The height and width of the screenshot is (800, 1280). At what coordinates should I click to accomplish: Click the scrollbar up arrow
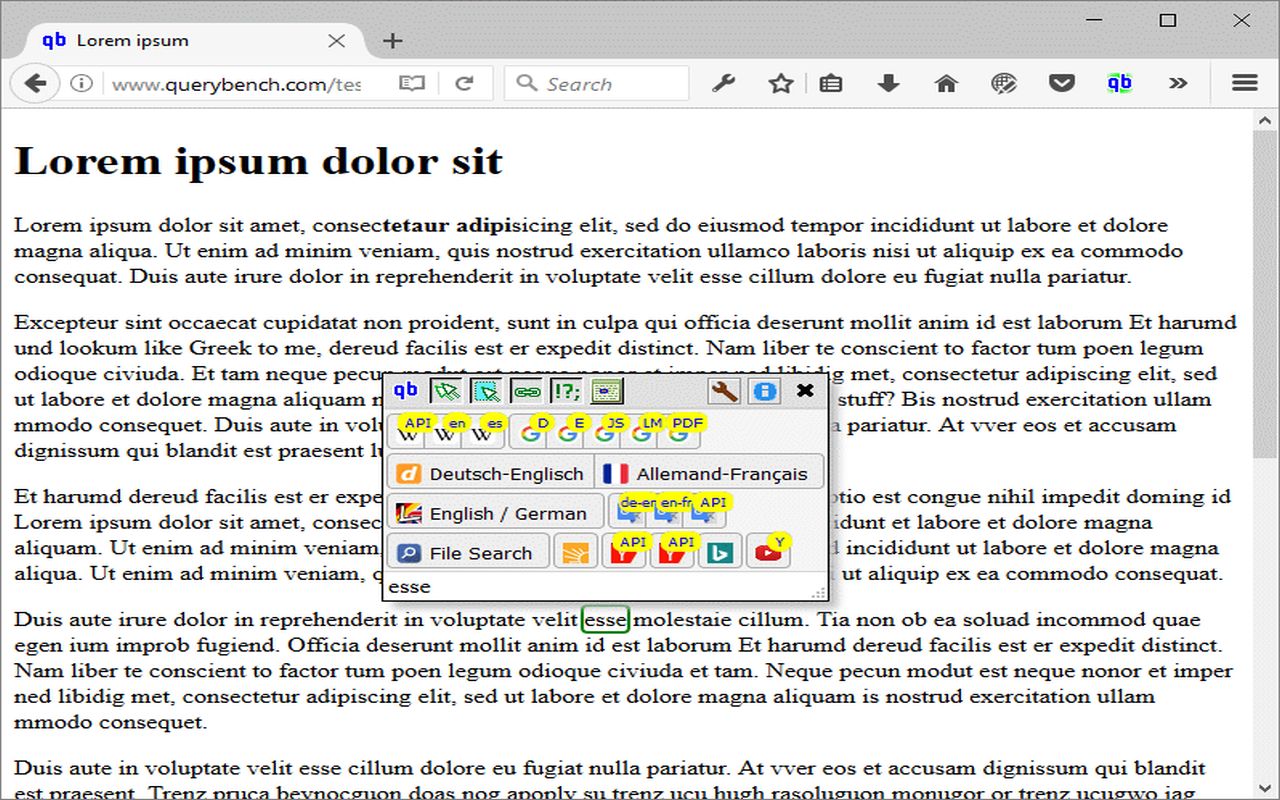(1264, 121)
